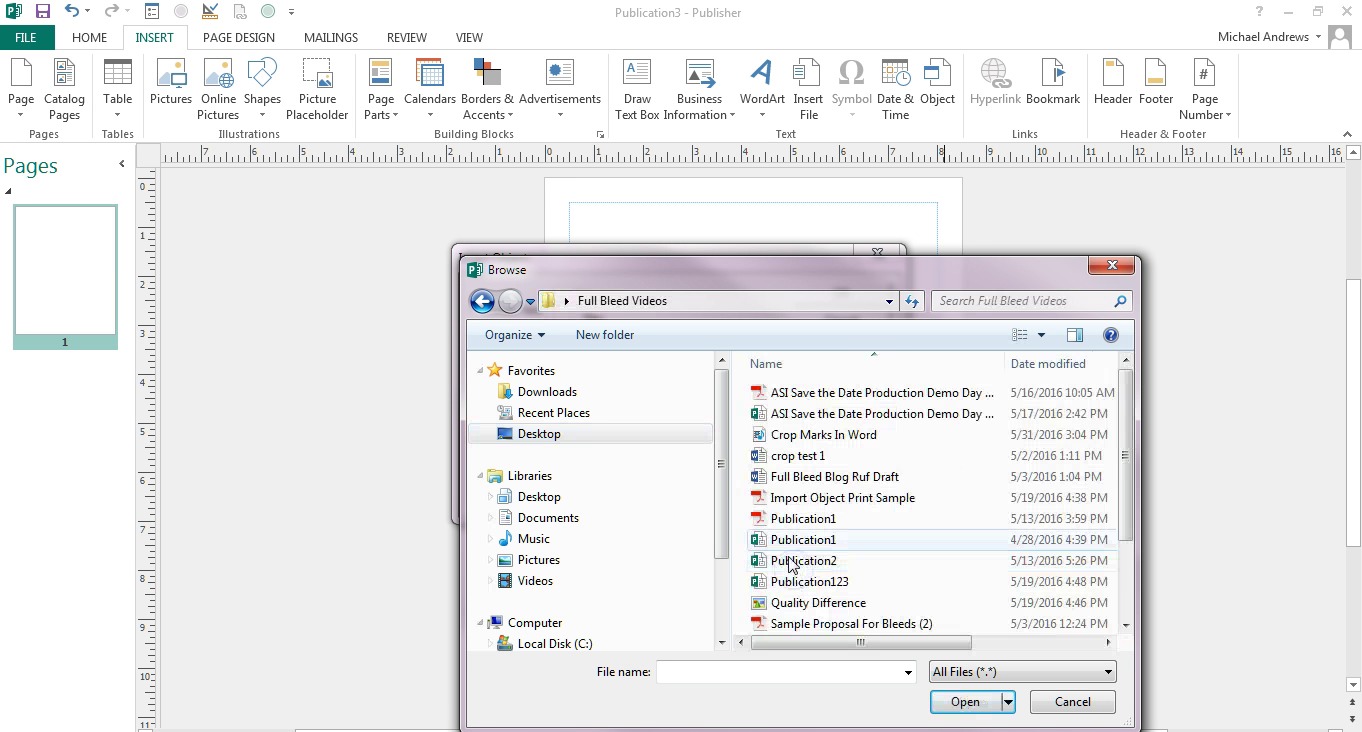Toggle the preview pane in Browse dialog
1362x732 pixels.
pos(1075,335)
